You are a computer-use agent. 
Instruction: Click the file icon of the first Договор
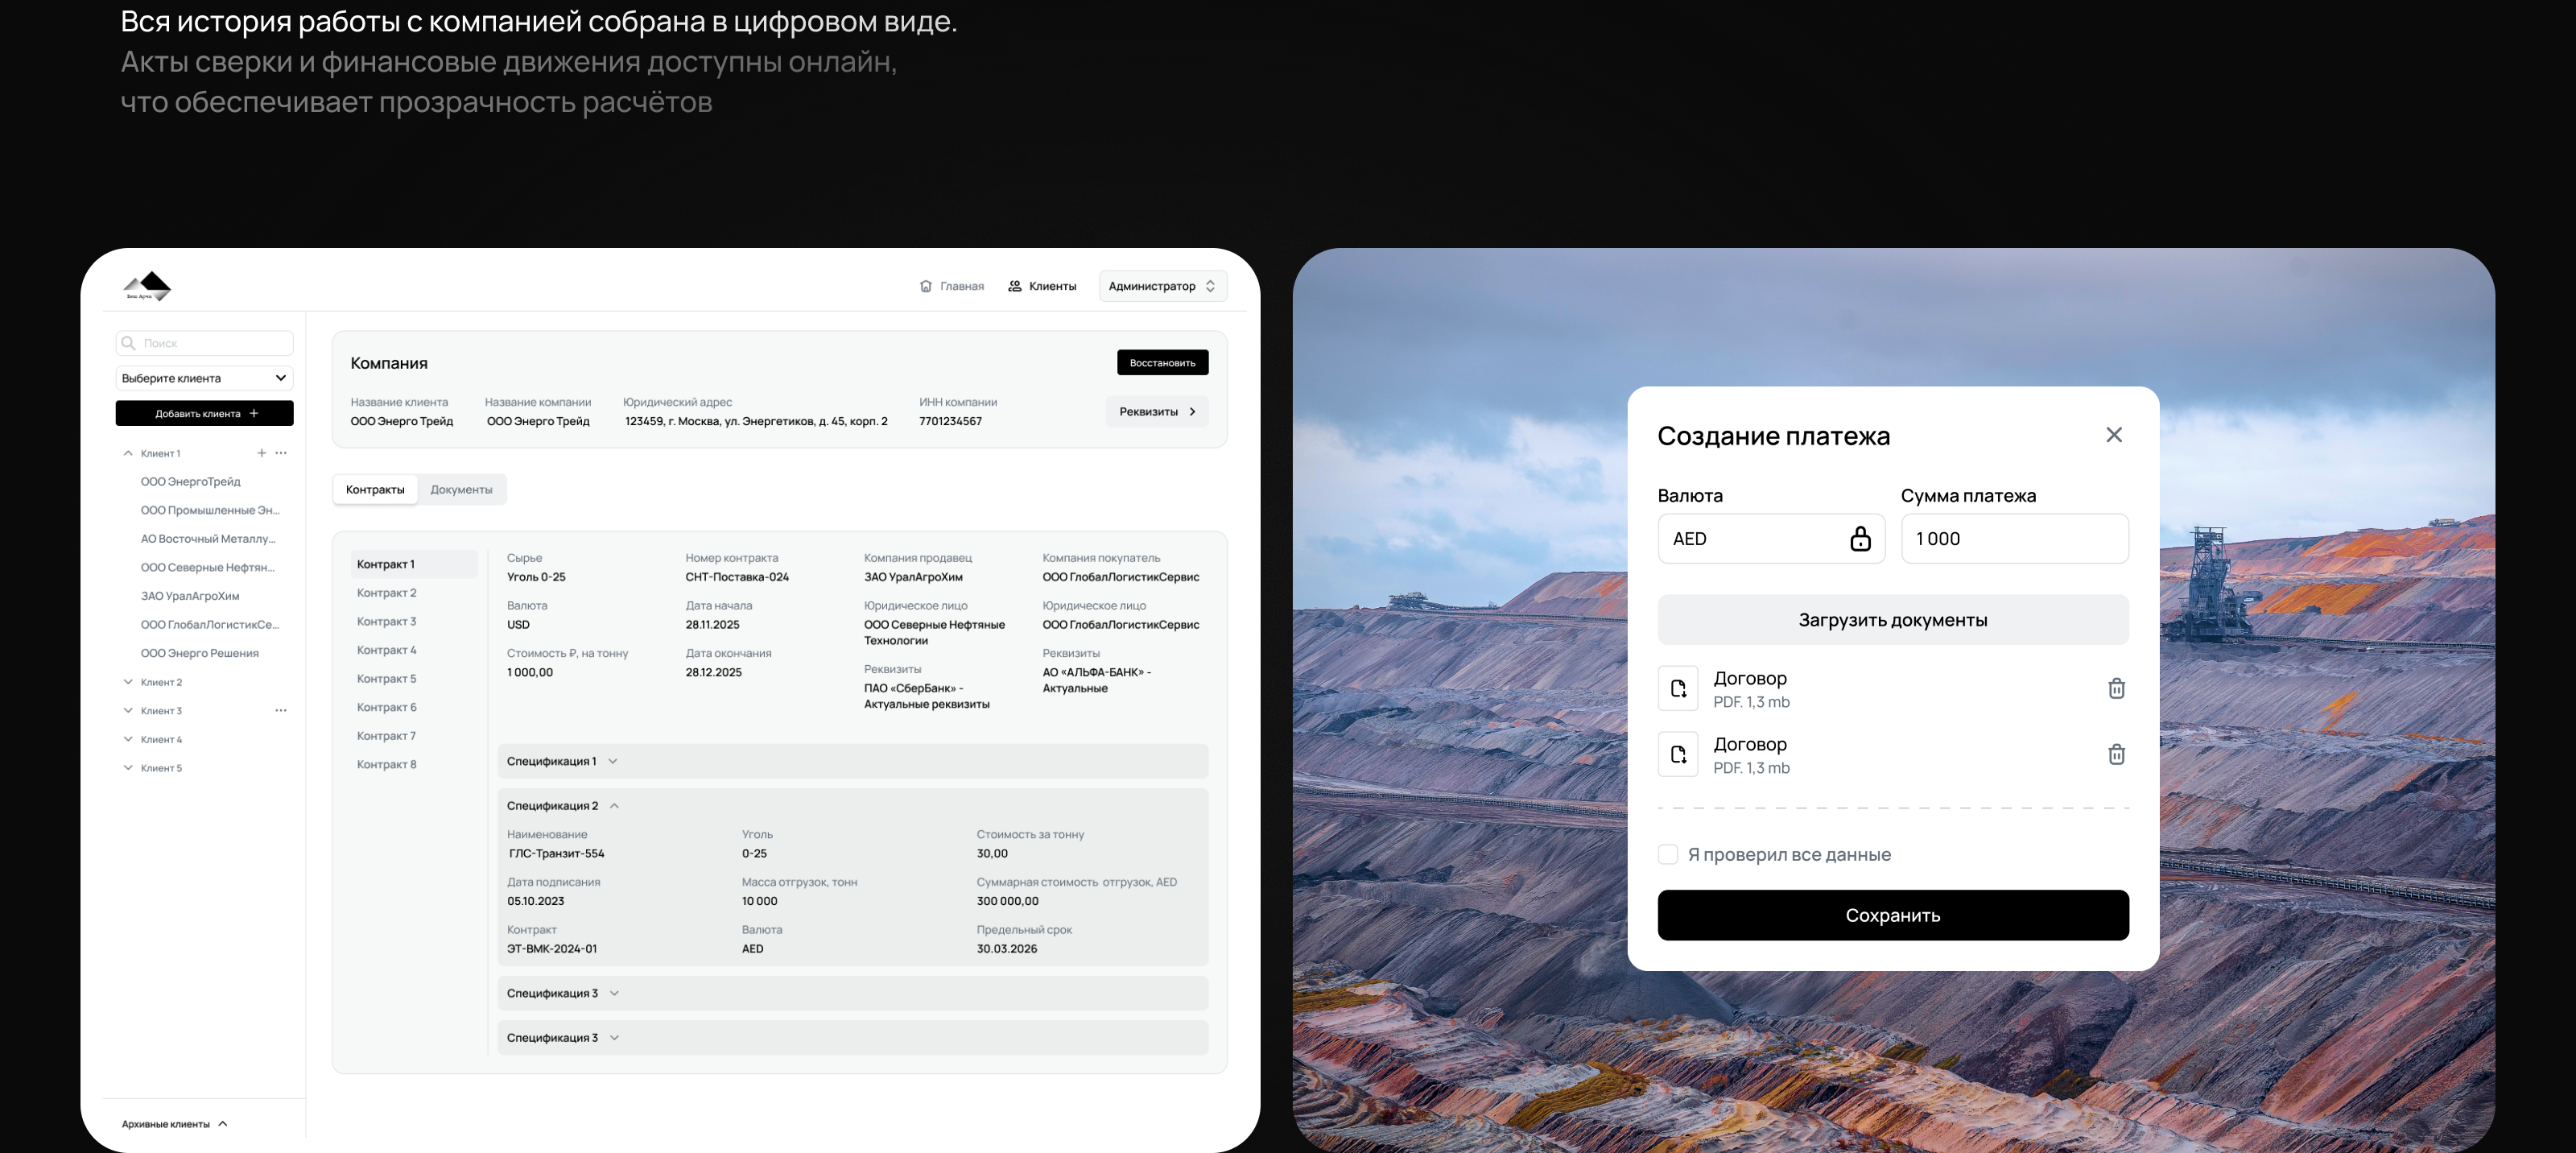tap(1678, 688)
